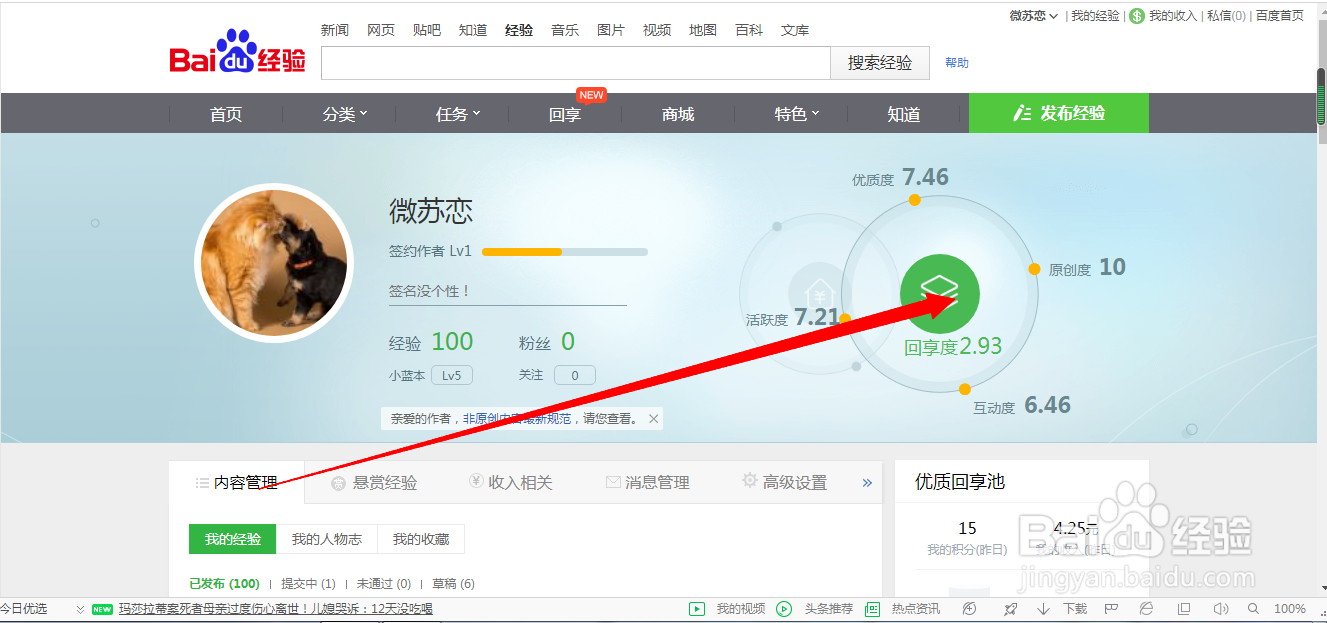Screen dimensions: 1327x623
Task: Open 我的视频 via its play icon
Action: pyautogui.click(x=696, y=608)
